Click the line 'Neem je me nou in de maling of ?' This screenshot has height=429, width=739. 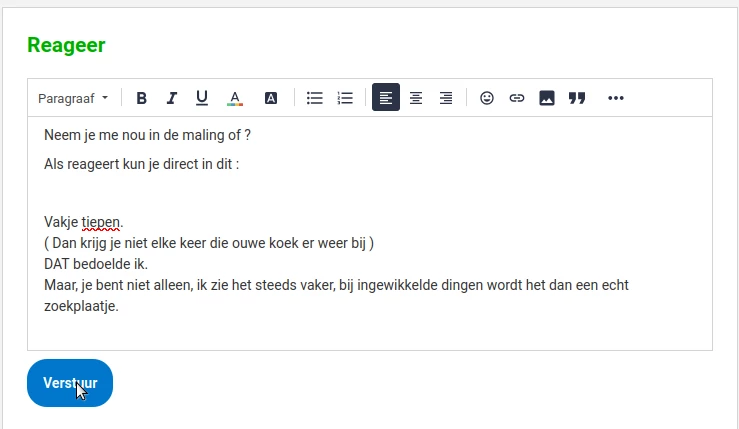(x=148, y=135)
